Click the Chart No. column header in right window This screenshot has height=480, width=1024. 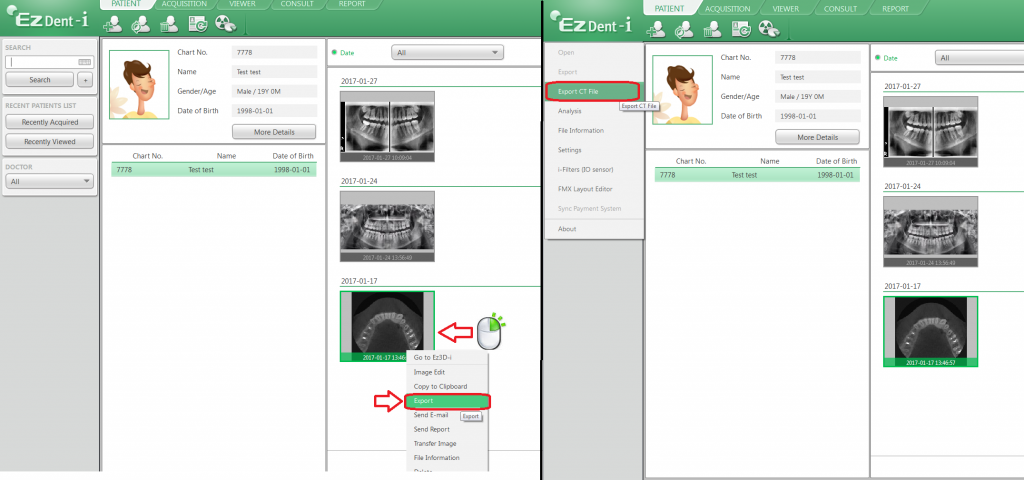click(x=691, y=161)
